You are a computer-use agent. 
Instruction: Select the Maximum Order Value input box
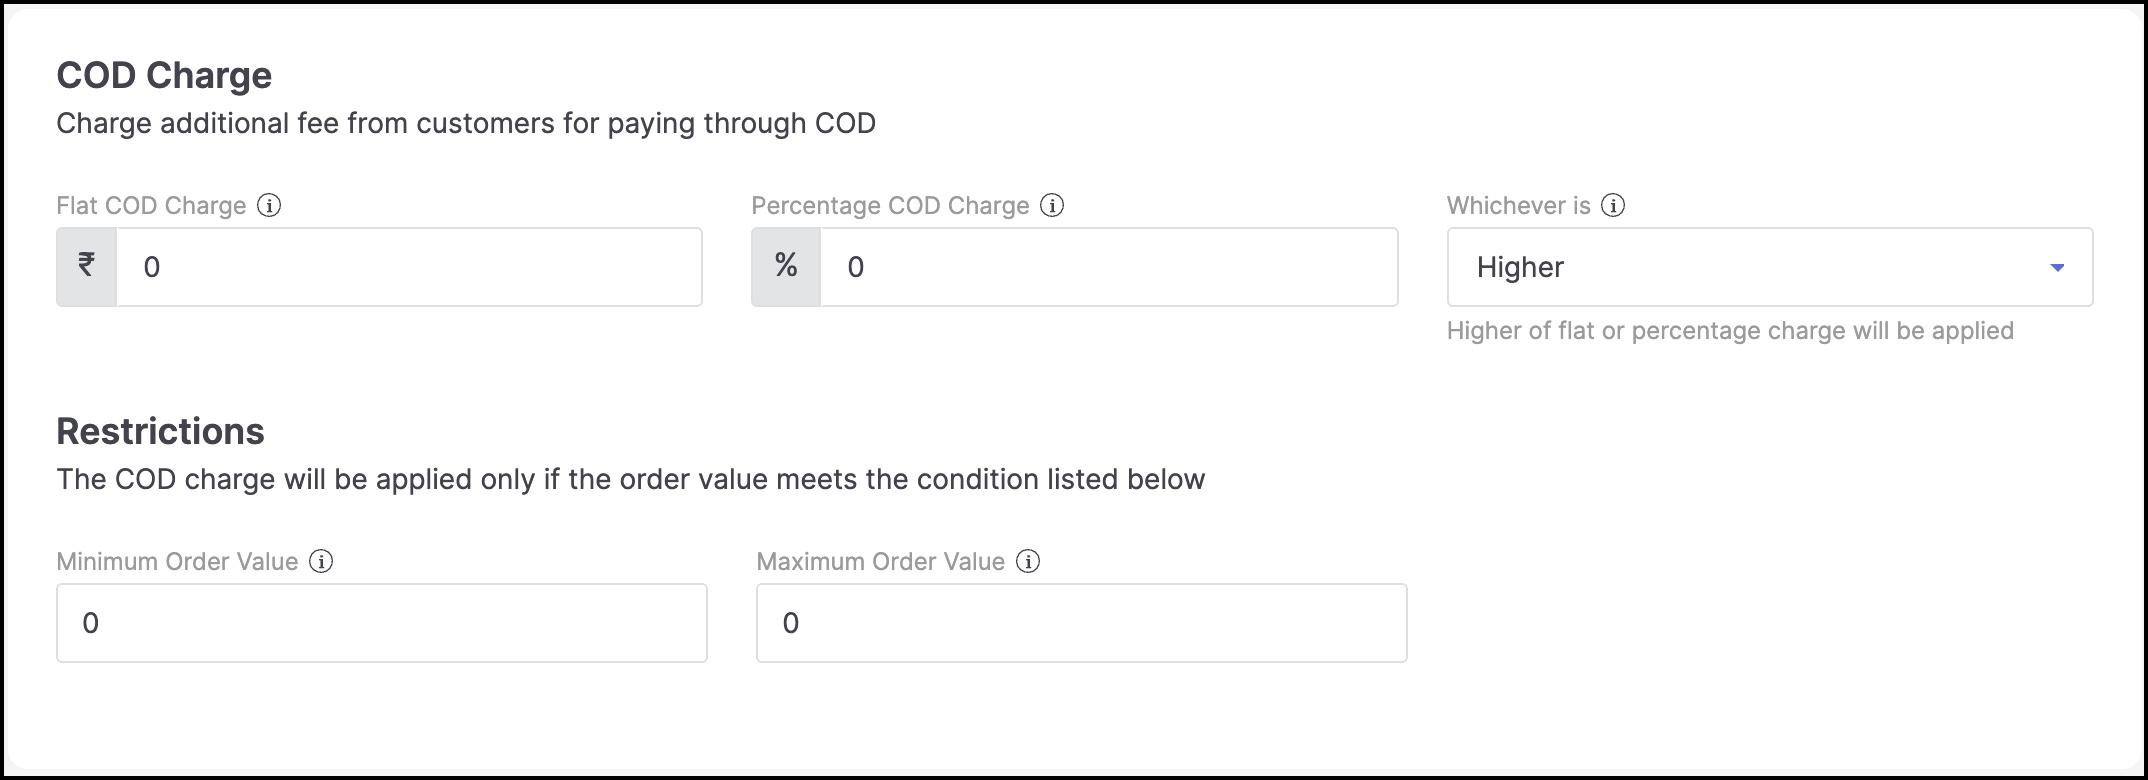[1082, 623]
